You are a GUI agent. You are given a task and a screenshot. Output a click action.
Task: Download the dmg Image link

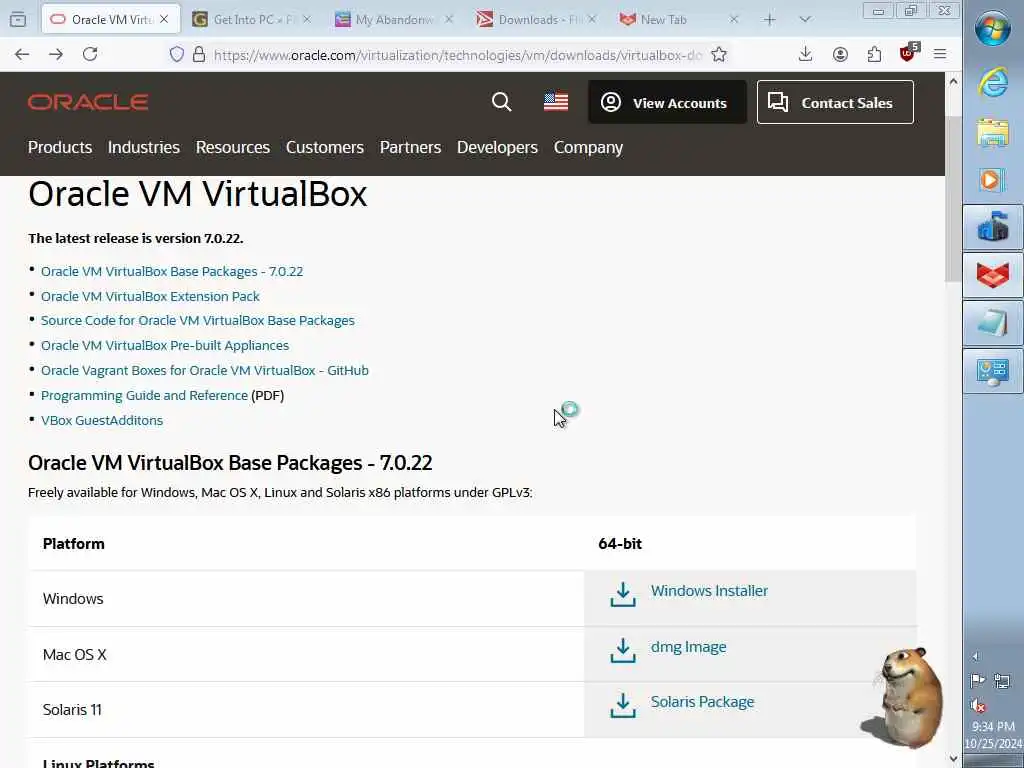coord(688,647)
